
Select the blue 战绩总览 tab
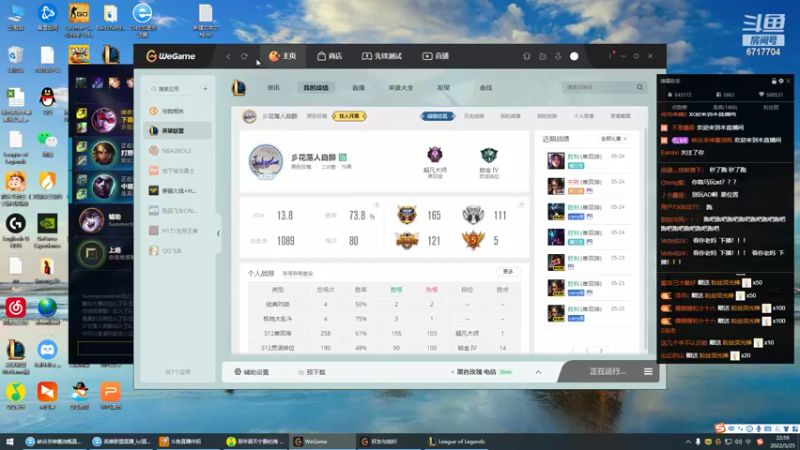click(437, 116)
